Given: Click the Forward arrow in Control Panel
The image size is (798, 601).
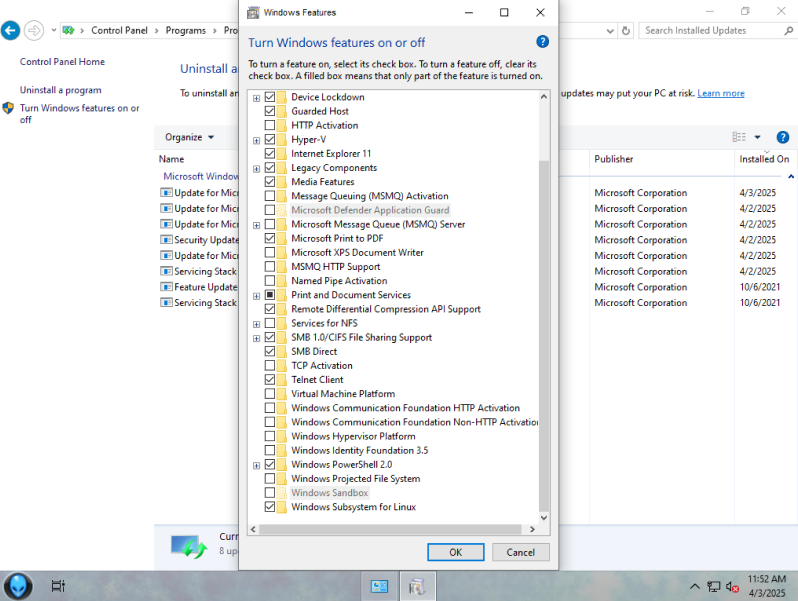Looking at the screenshot, I should [x=34, y=31].
